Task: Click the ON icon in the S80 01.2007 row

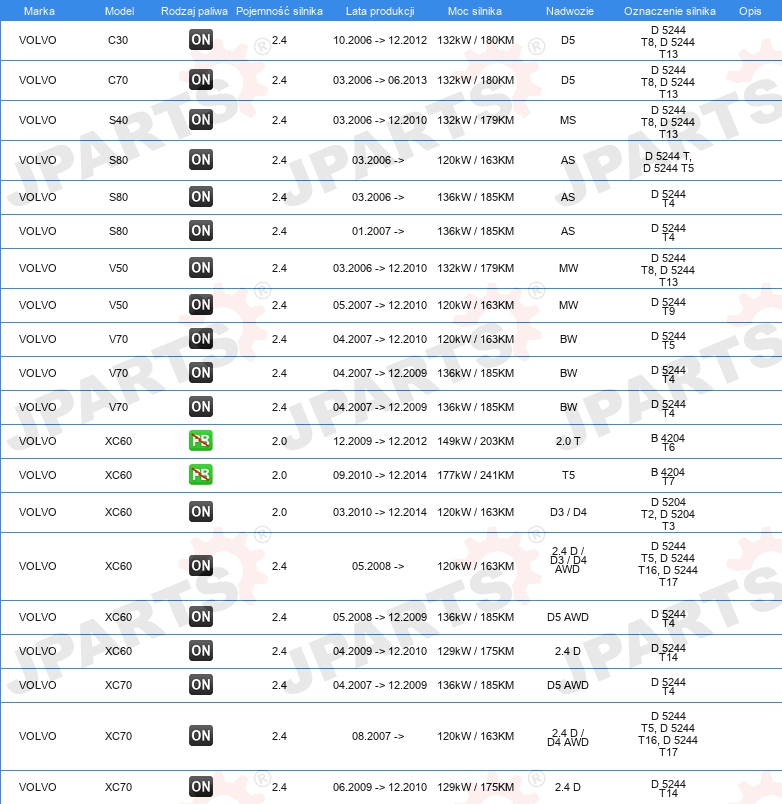Action: point(200,231)
